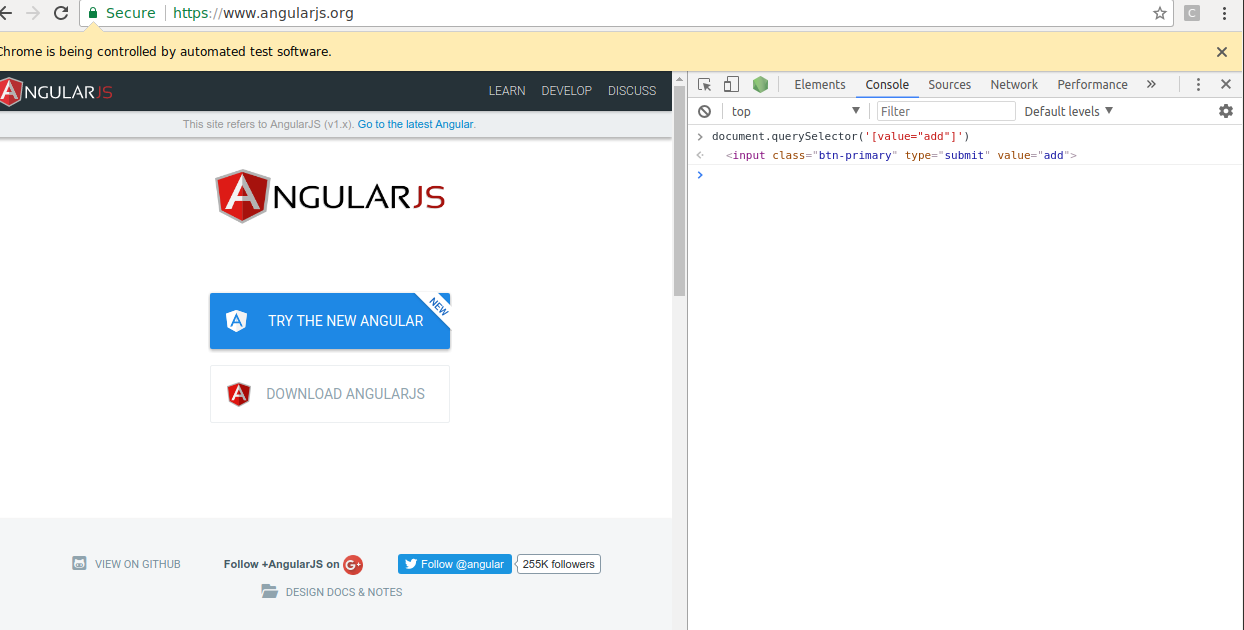Screen dimensions: 1244x630
Task: Open the DISCUSS navigation menu
Action: click(x=632, y=91)
